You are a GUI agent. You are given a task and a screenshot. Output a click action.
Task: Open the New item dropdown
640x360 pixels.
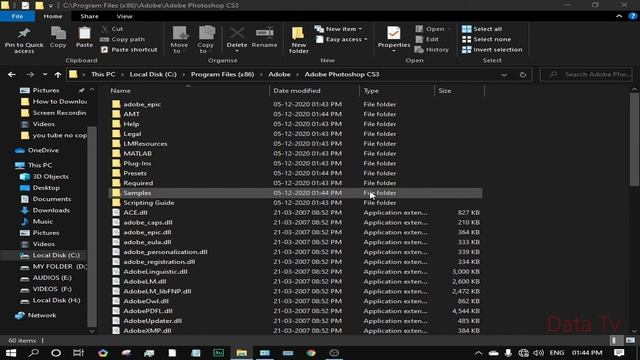[x=339, y=29]
